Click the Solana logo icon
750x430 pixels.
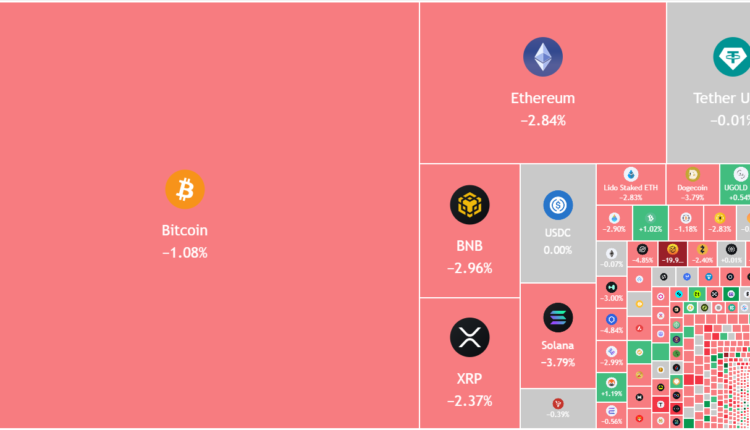point(558,318)
